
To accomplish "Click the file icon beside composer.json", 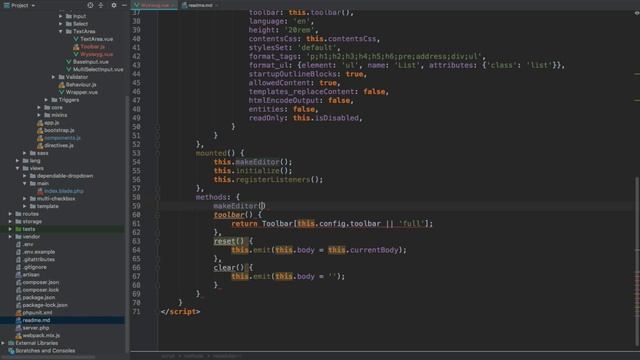I will click(18, 282).
